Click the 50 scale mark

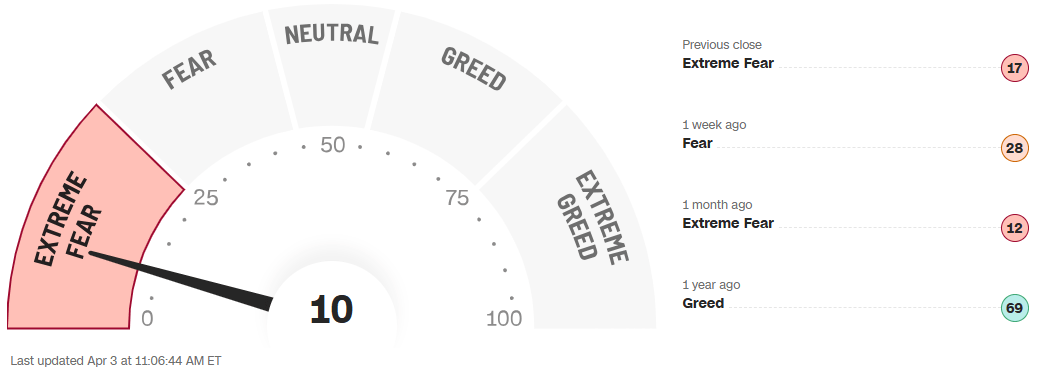pos(333,145)
